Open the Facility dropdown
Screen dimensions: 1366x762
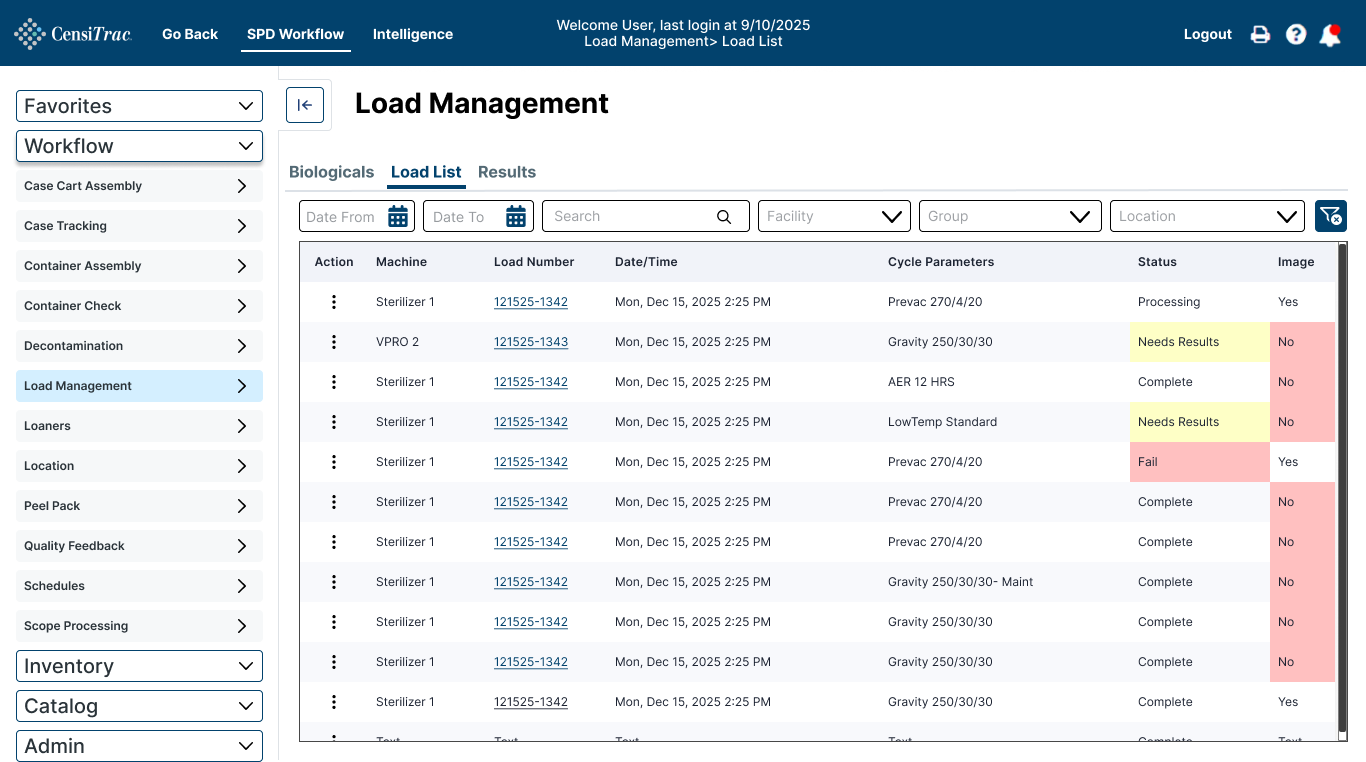(834, 216)
